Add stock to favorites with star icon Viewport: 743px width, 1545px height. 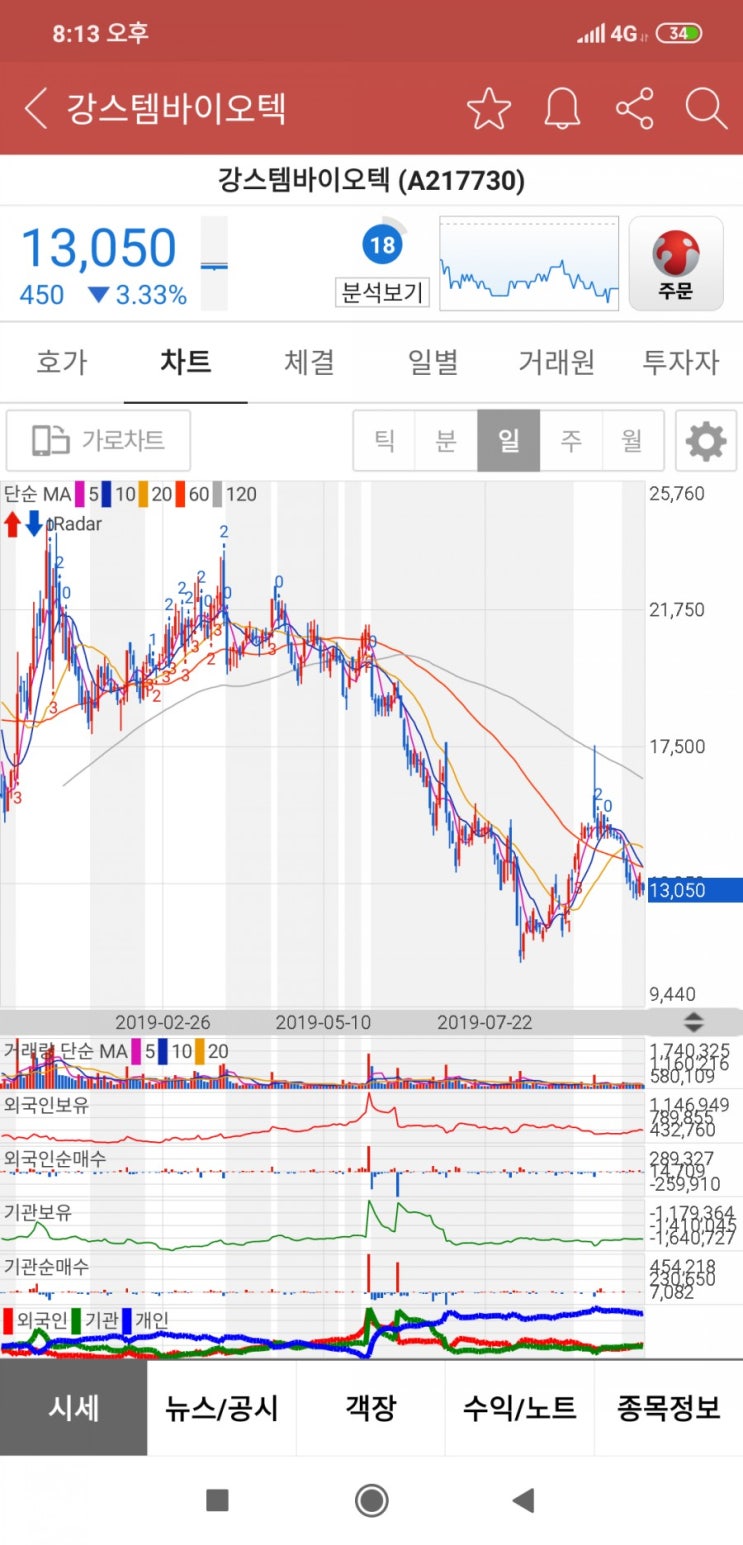[489, 108]
